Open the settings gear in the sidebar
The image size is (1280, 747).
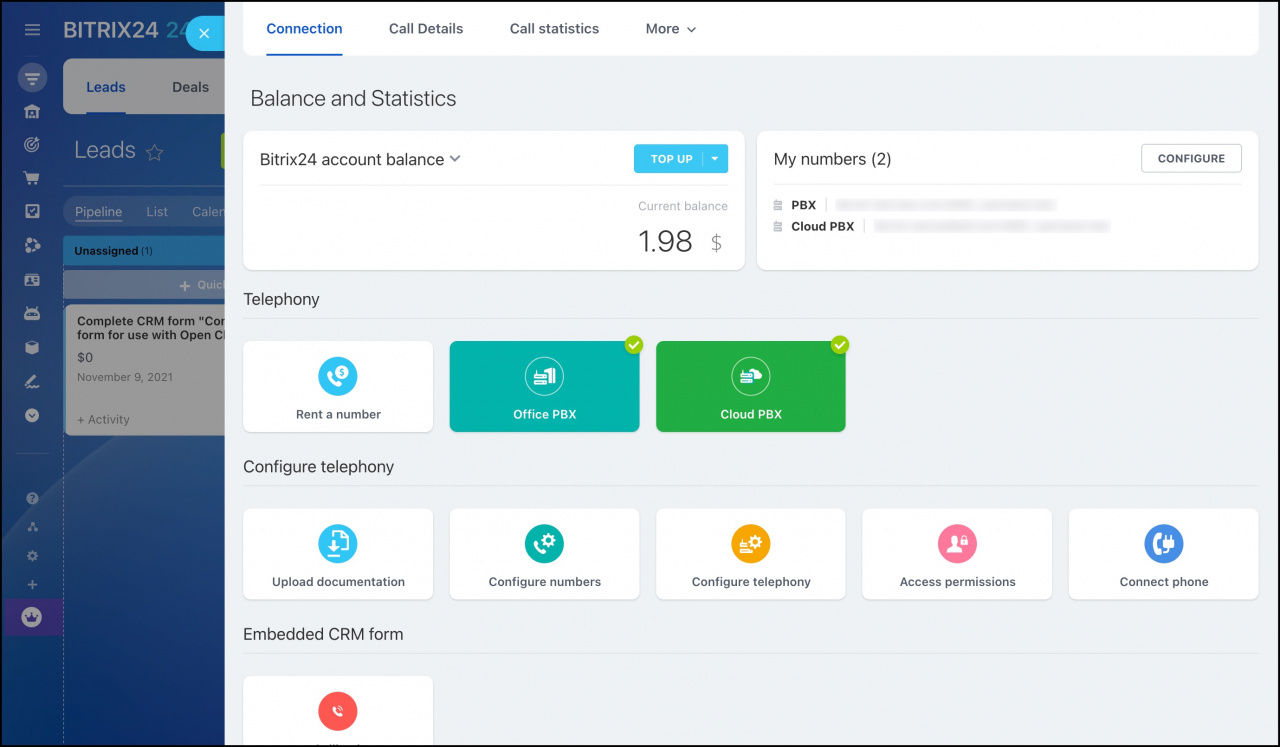click(32, 556)
